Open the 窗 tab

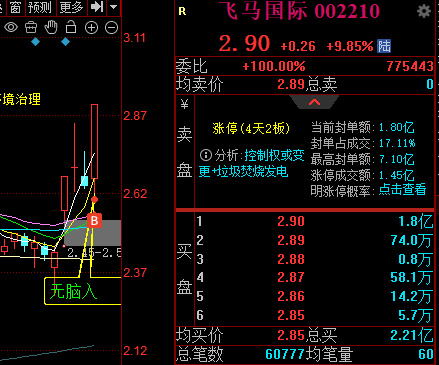[x=16, y=7]
